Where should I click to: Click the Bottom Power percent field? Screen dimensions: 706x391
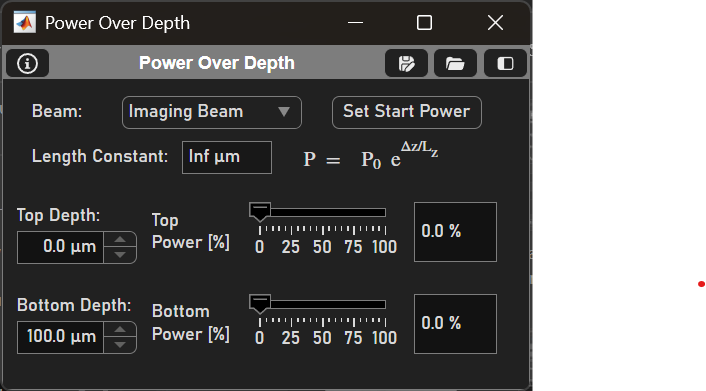[x=455, y=323]
